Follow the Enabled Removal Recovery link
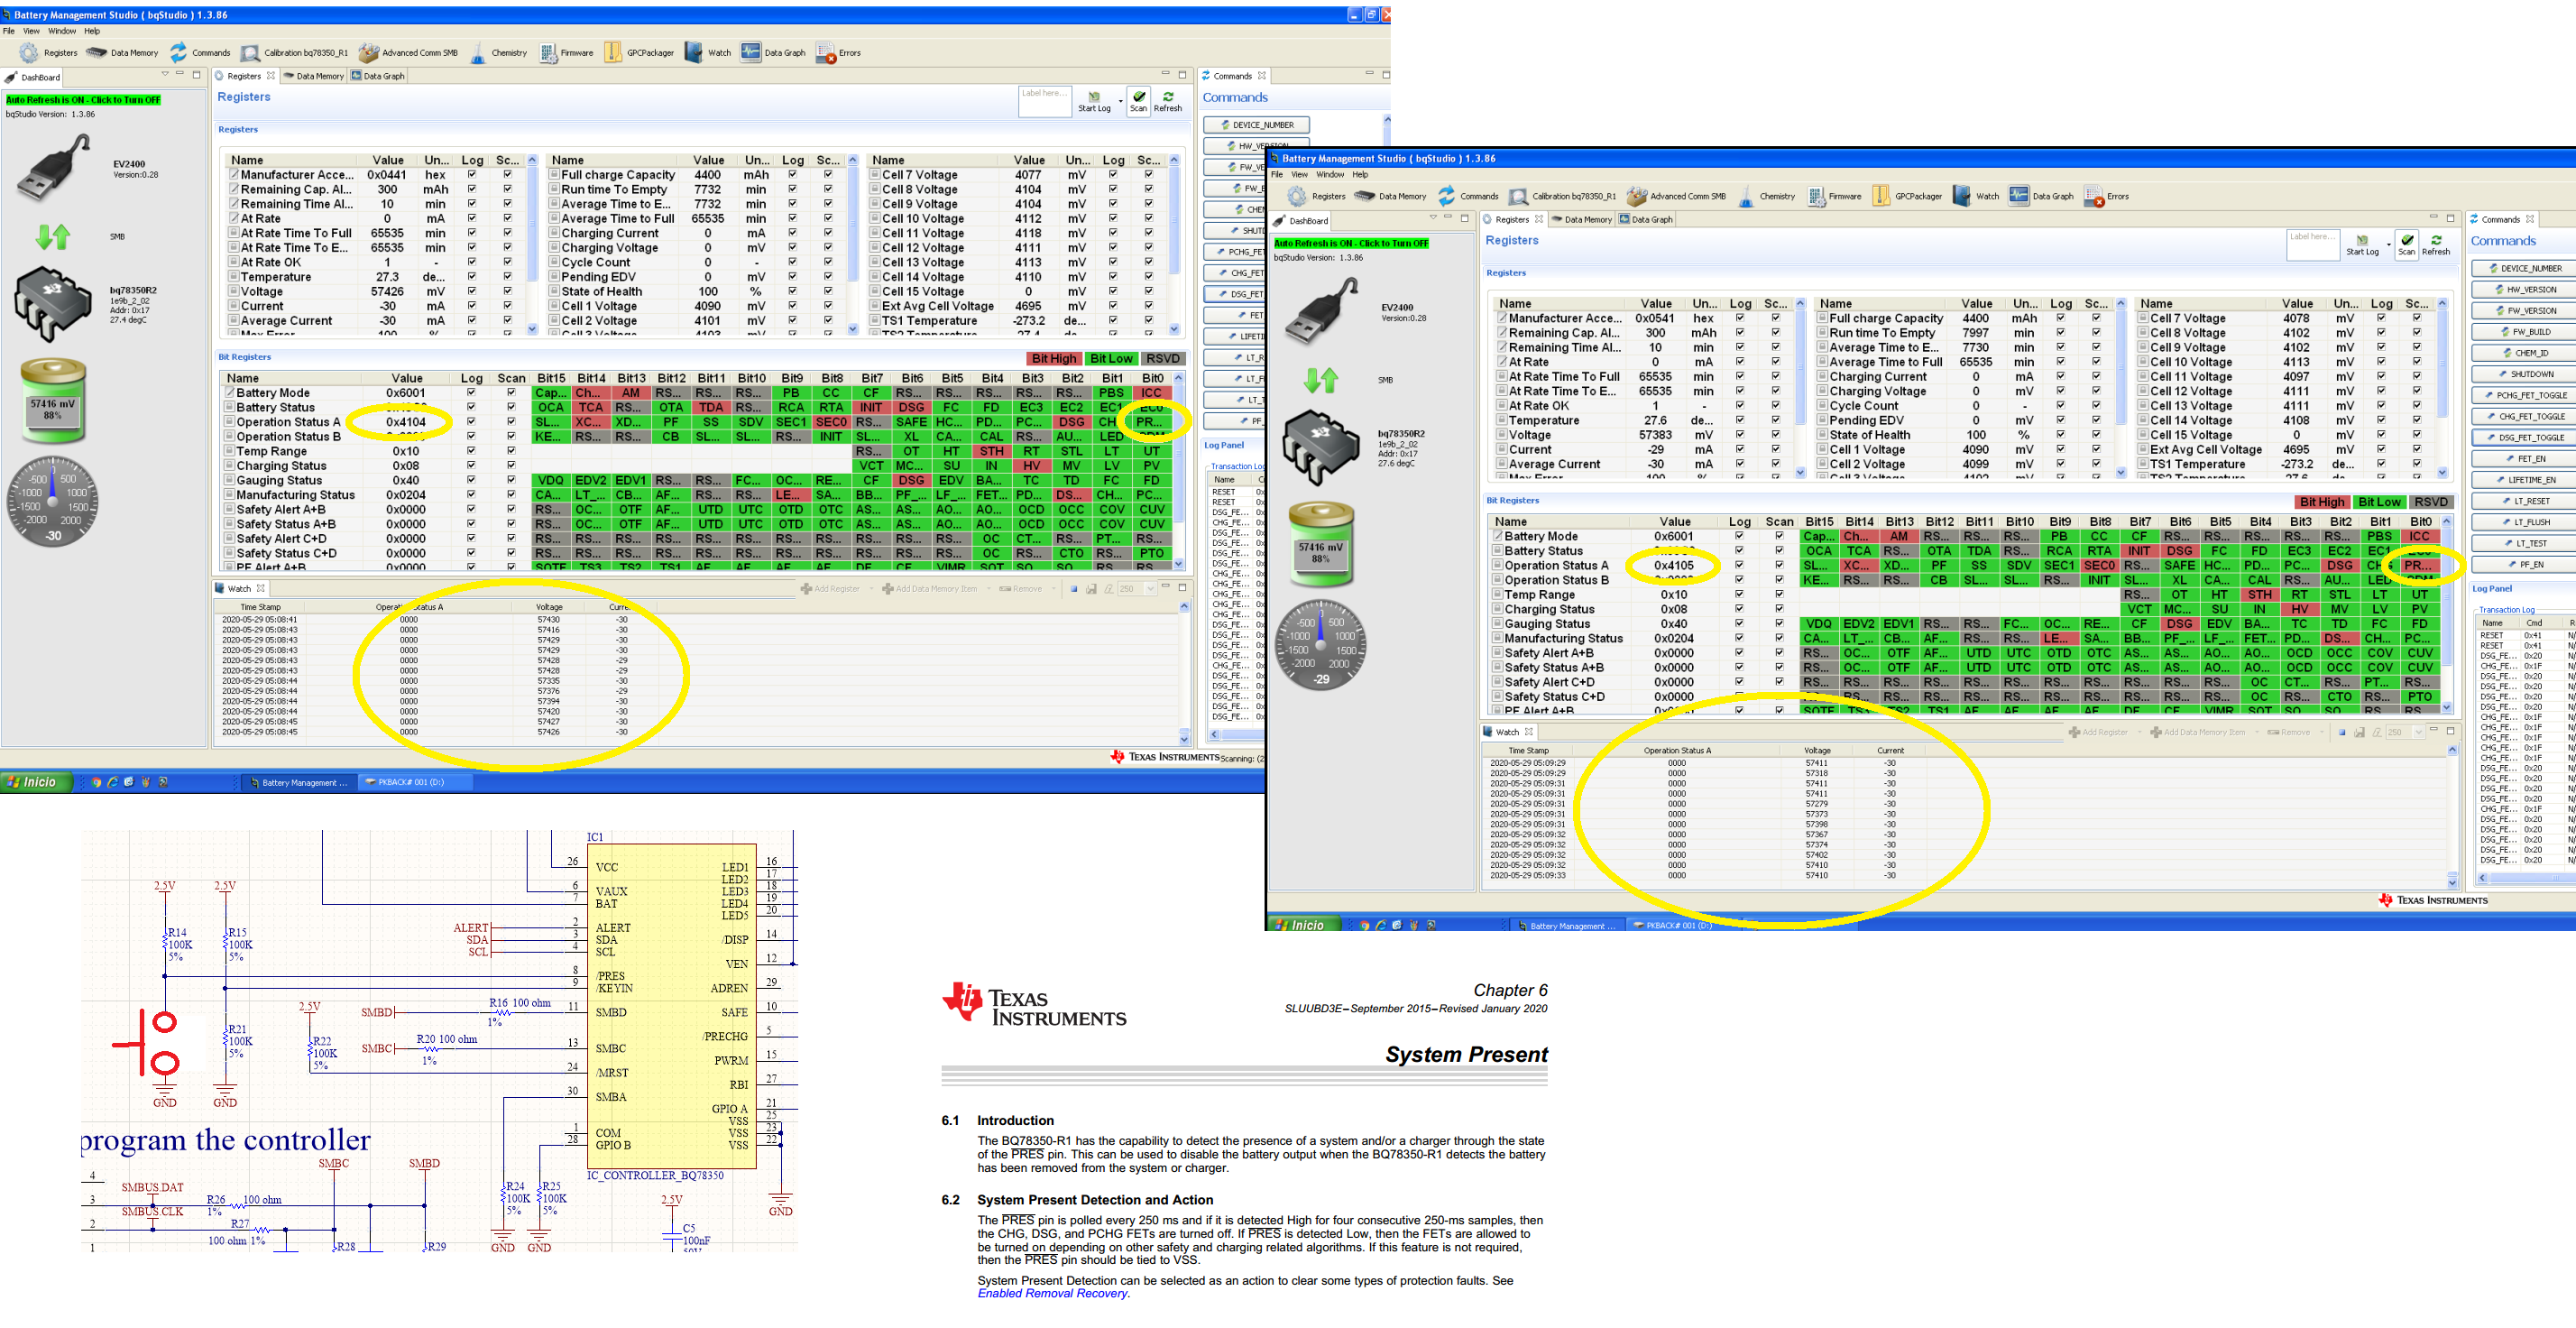Viewport: 2576px width, 1328px height. (x=1052, y=1294)
